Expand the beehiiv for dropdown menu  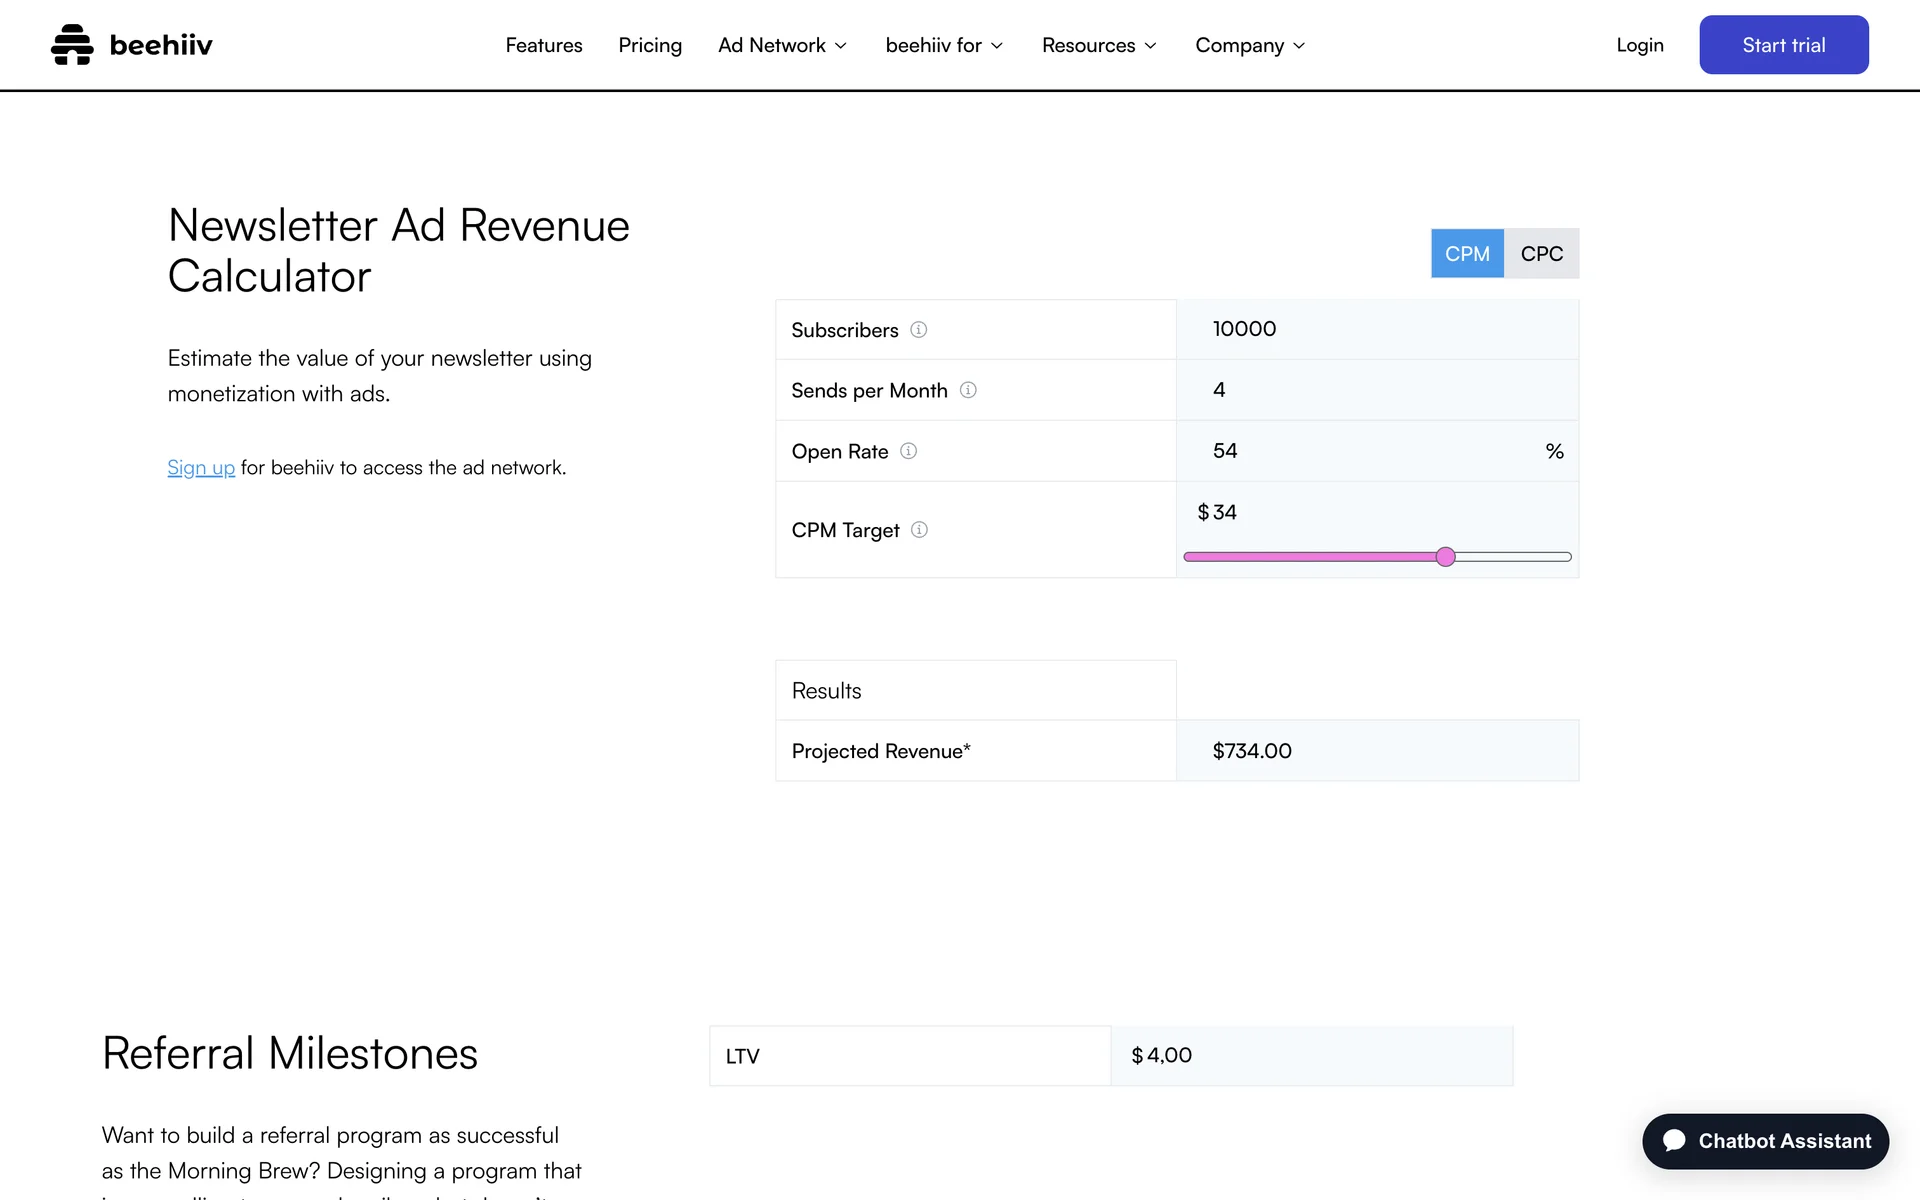(944, 45)
